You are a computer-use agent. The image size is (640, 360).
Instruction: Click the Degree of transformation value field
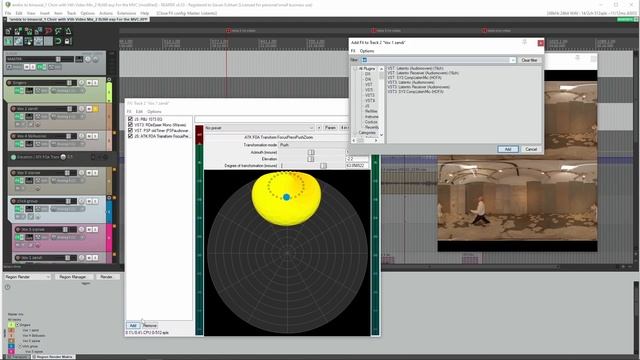pyautogui.click(x=357, y=166)
